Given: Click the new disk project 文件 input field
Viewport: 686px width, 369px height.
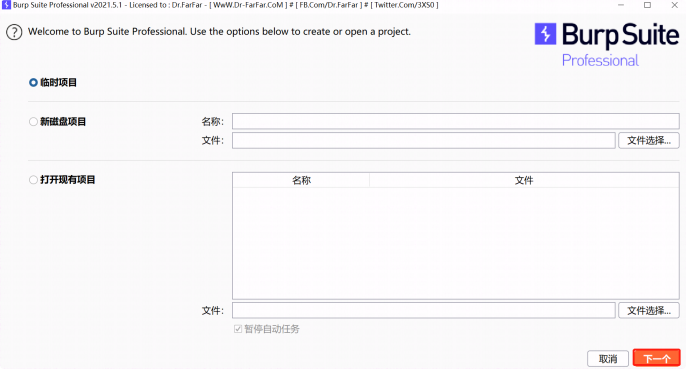Looking at the screenshot, I should 424,141.
